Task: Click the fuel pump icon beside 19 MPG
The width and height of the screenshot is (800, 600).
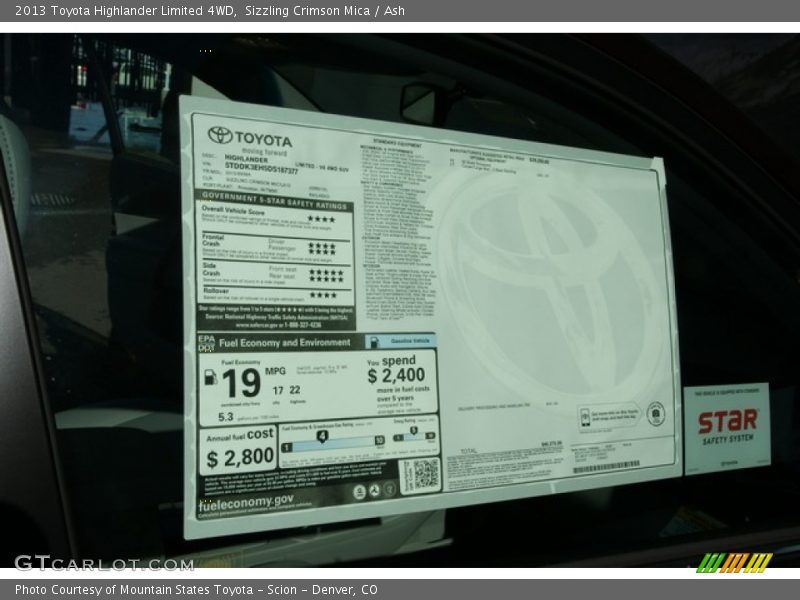Action: pyautogui.click(x=211, y=377)
